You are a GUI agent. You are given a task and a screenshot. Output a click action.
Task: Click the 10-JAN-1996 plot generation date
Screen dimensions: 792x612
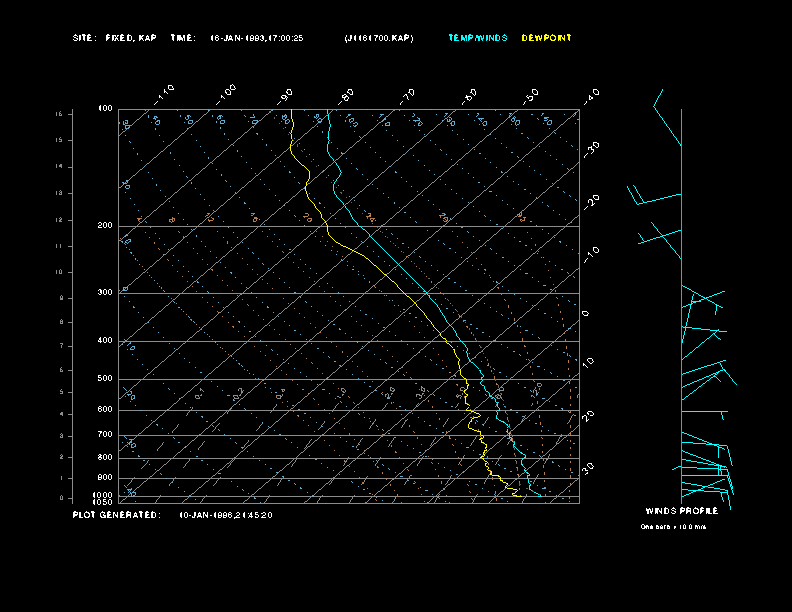coord(225,515)
